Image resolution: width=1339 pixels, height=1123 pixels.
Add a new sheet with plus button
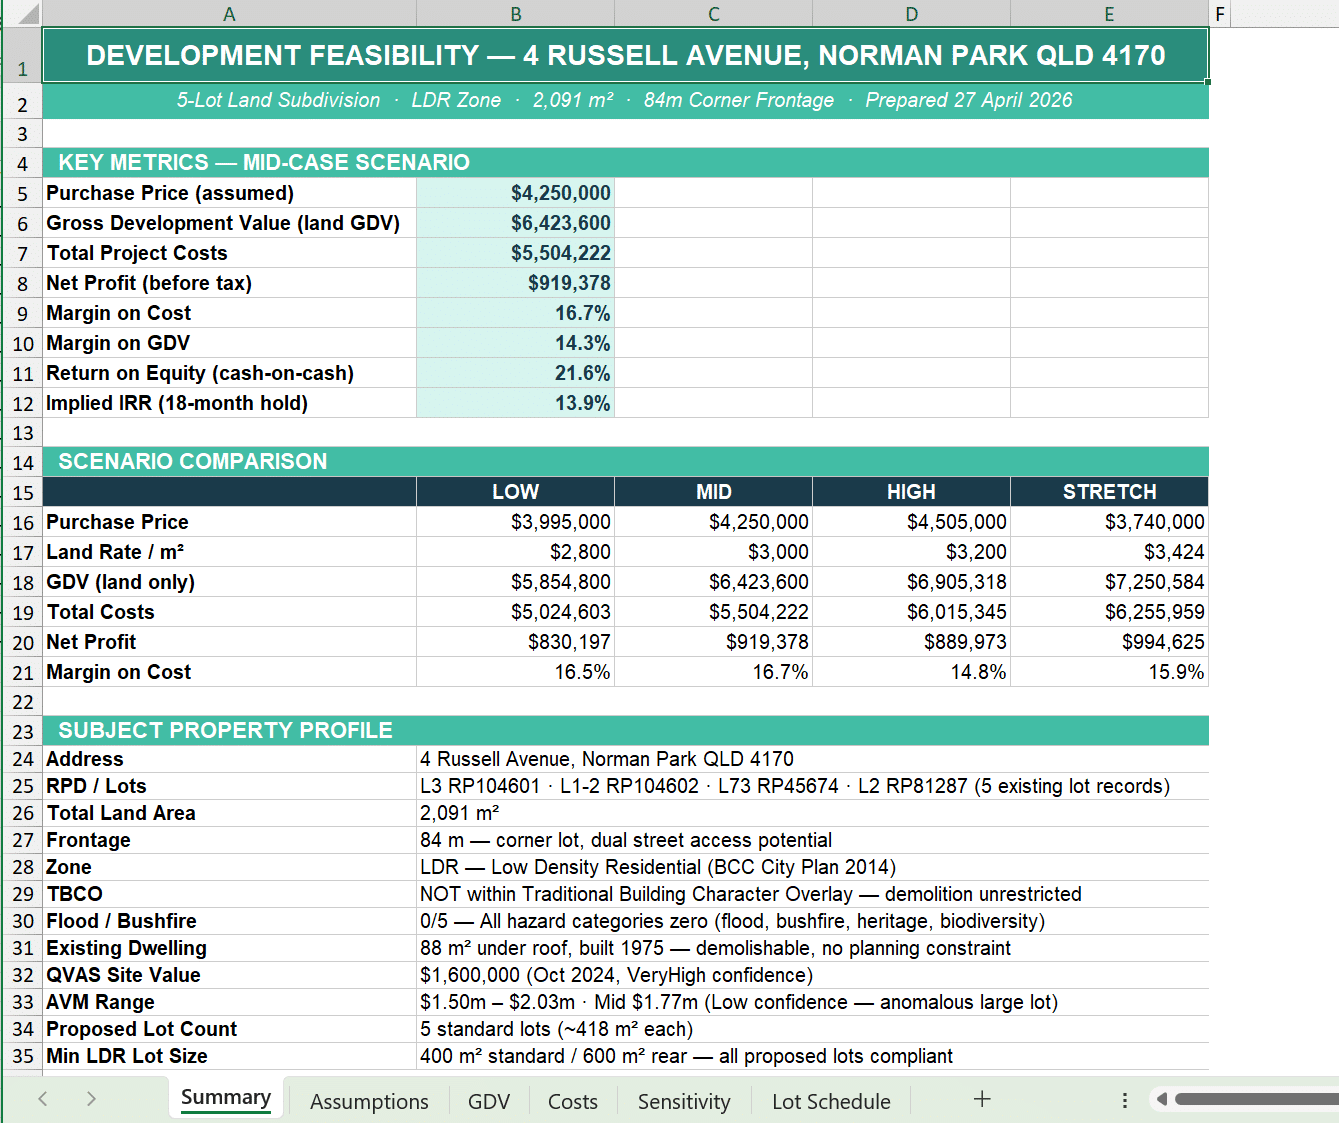[982, 1099]
